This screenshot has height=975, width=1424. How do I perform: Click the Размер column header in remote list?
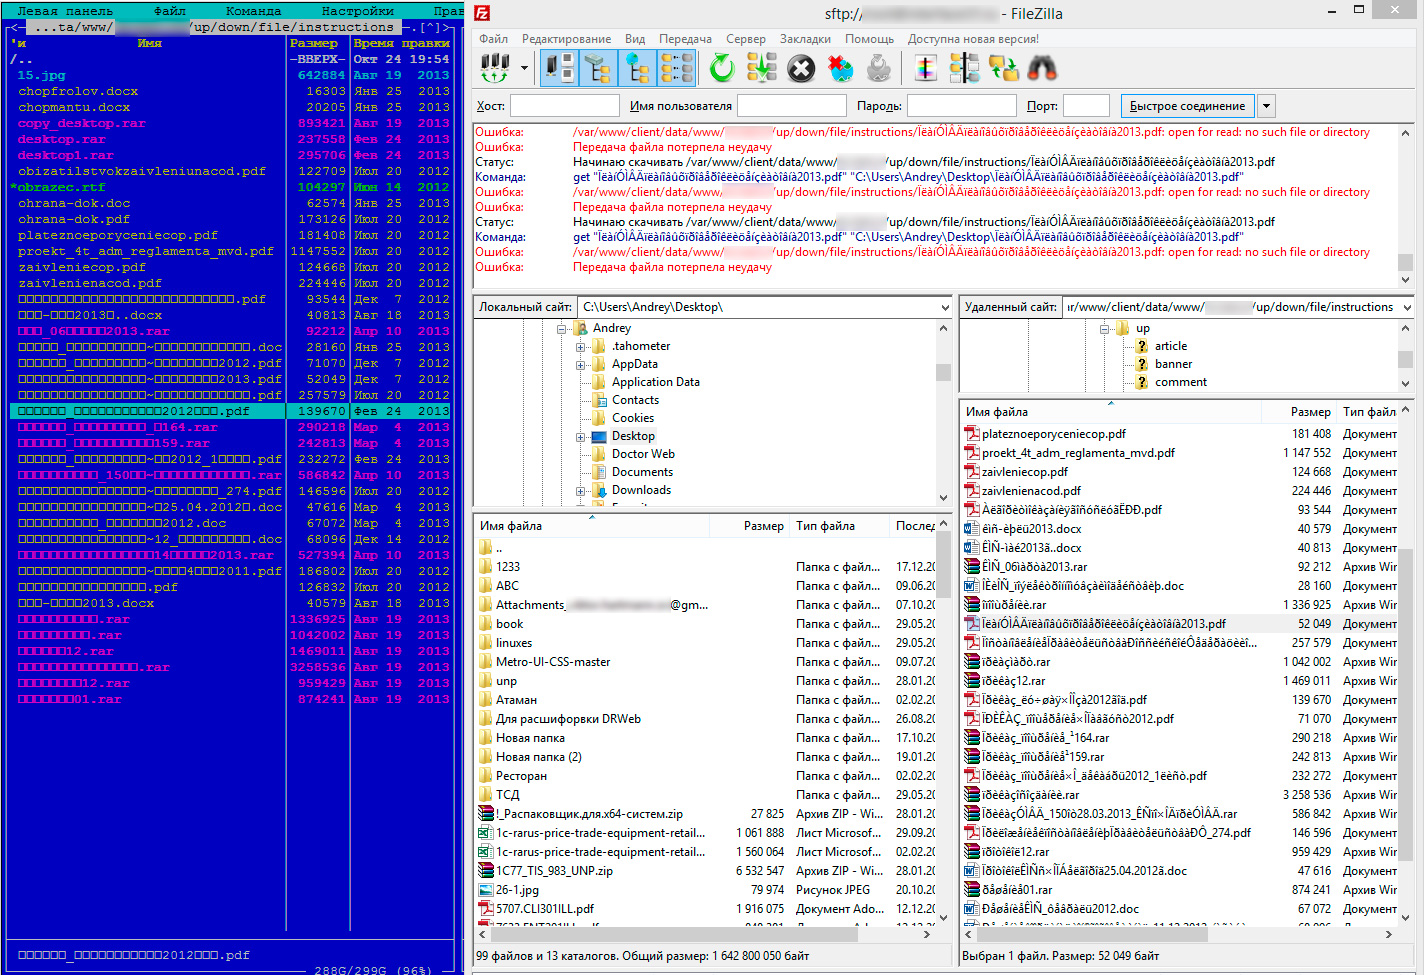1309,412
